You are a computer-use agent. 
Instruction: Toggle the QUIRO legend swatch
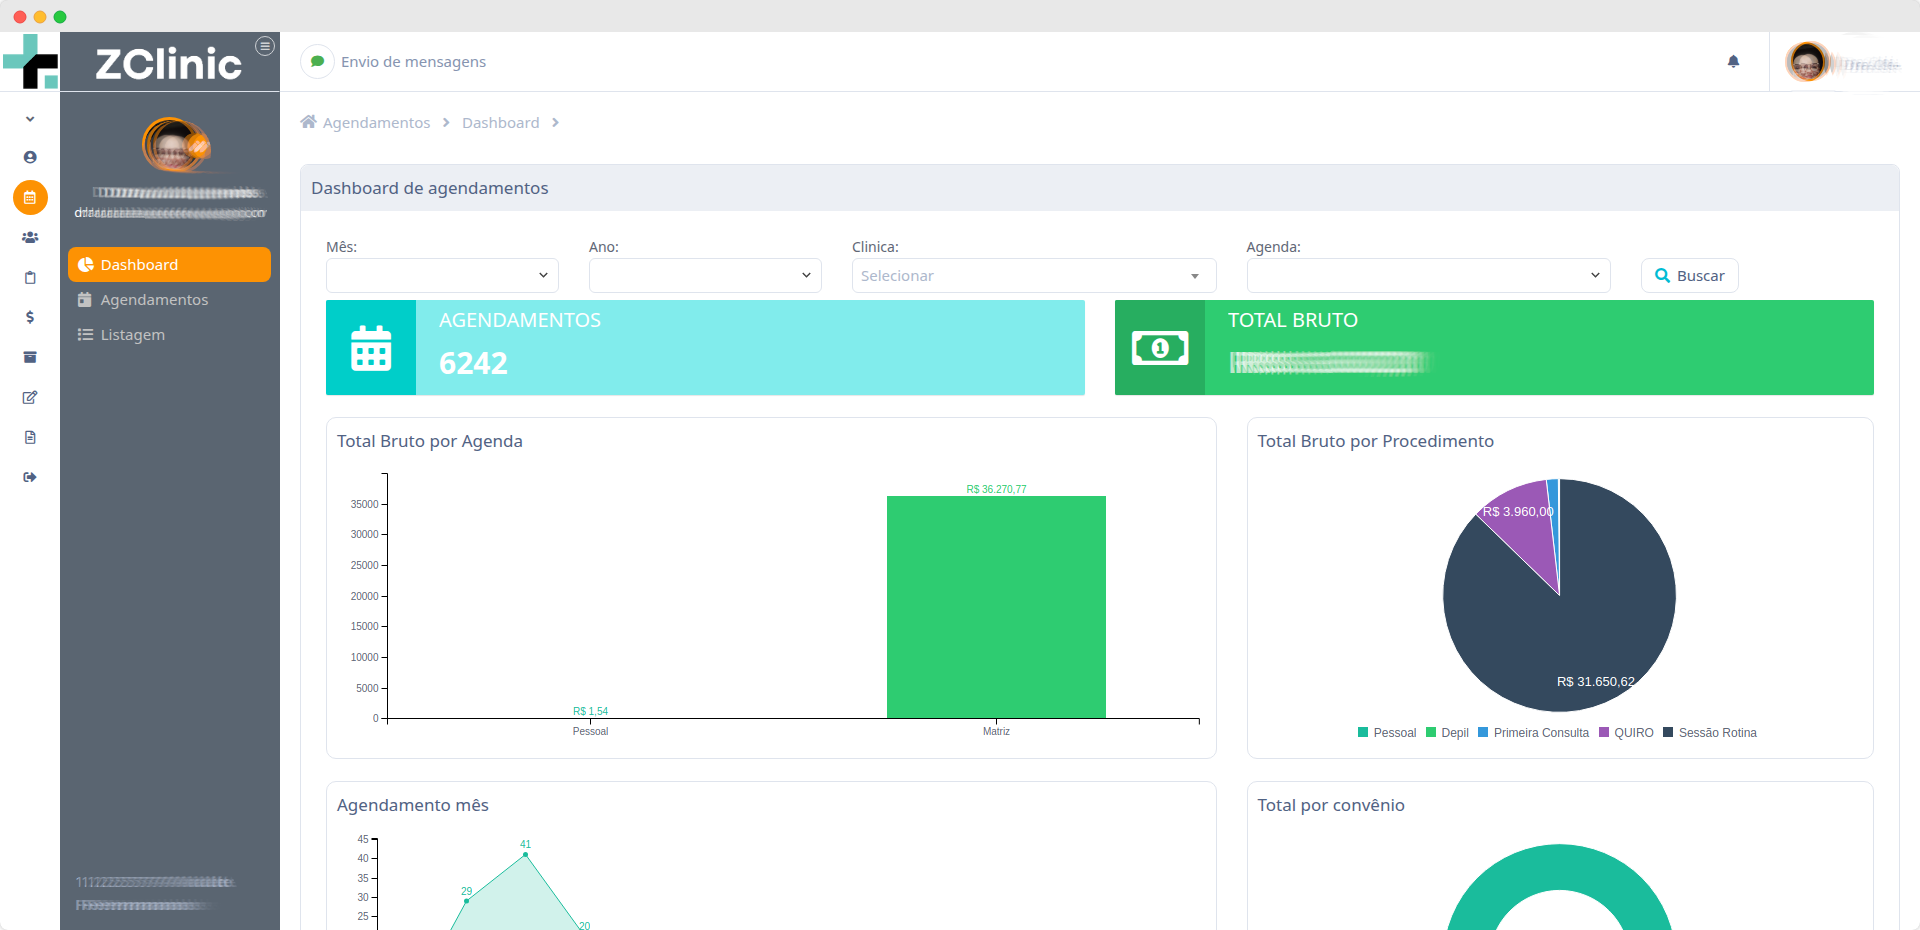[1604, 733]
